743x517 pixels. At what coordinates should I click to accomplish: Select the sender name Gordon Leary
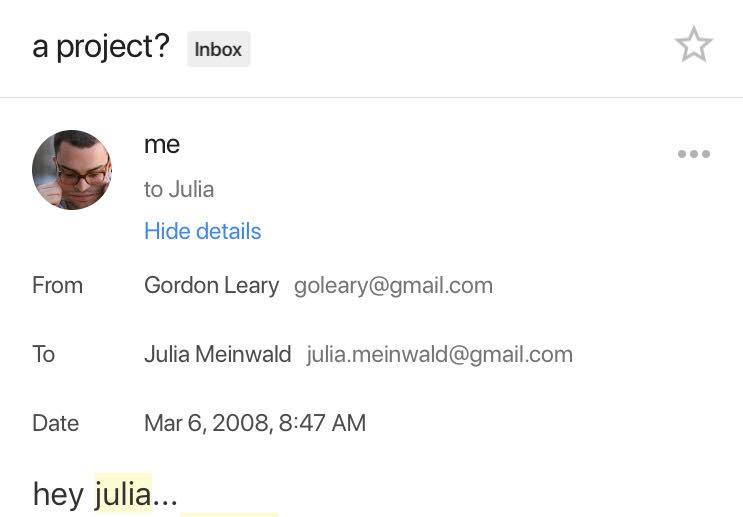tap(211, 285)
